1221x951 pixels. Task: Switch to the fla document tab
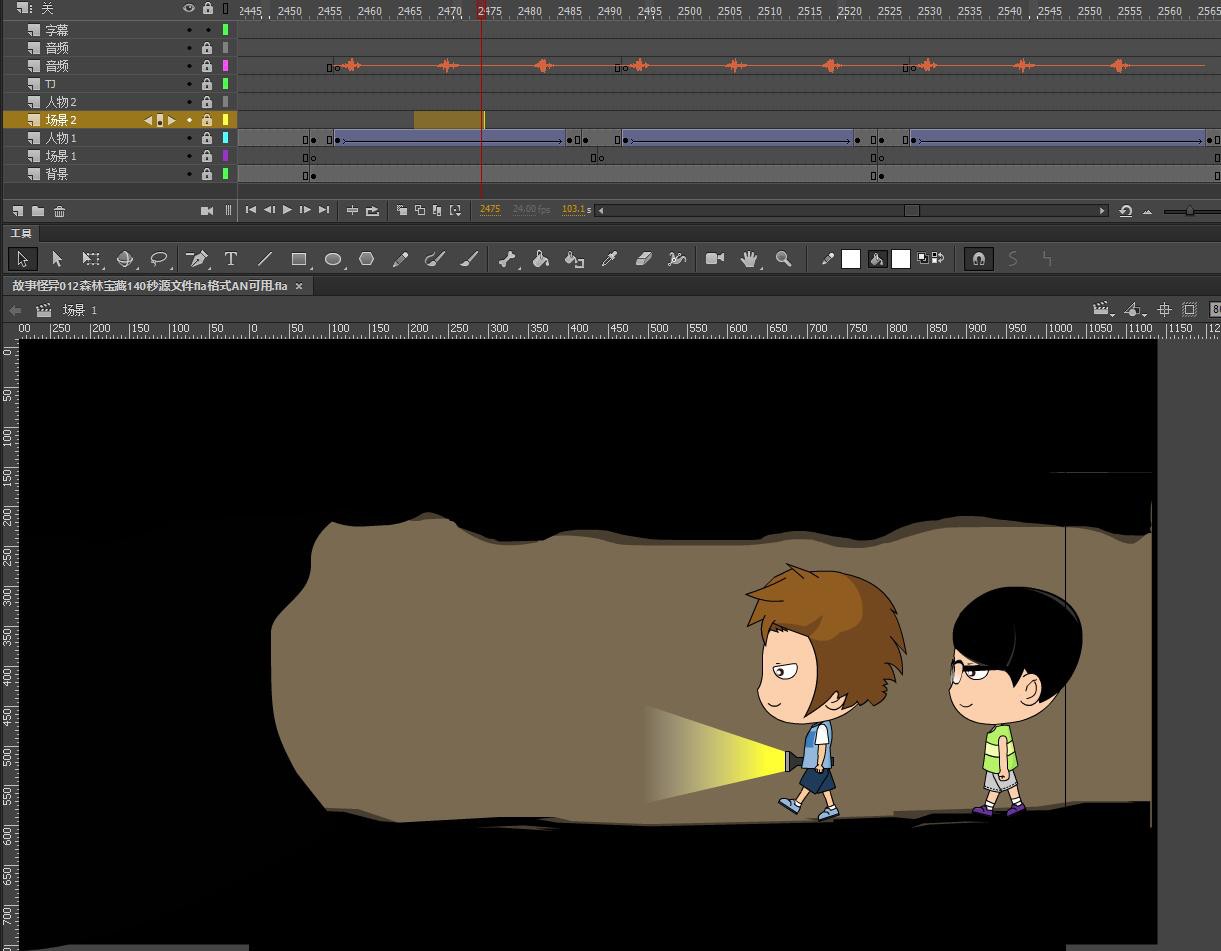click(x=150, y=286)
